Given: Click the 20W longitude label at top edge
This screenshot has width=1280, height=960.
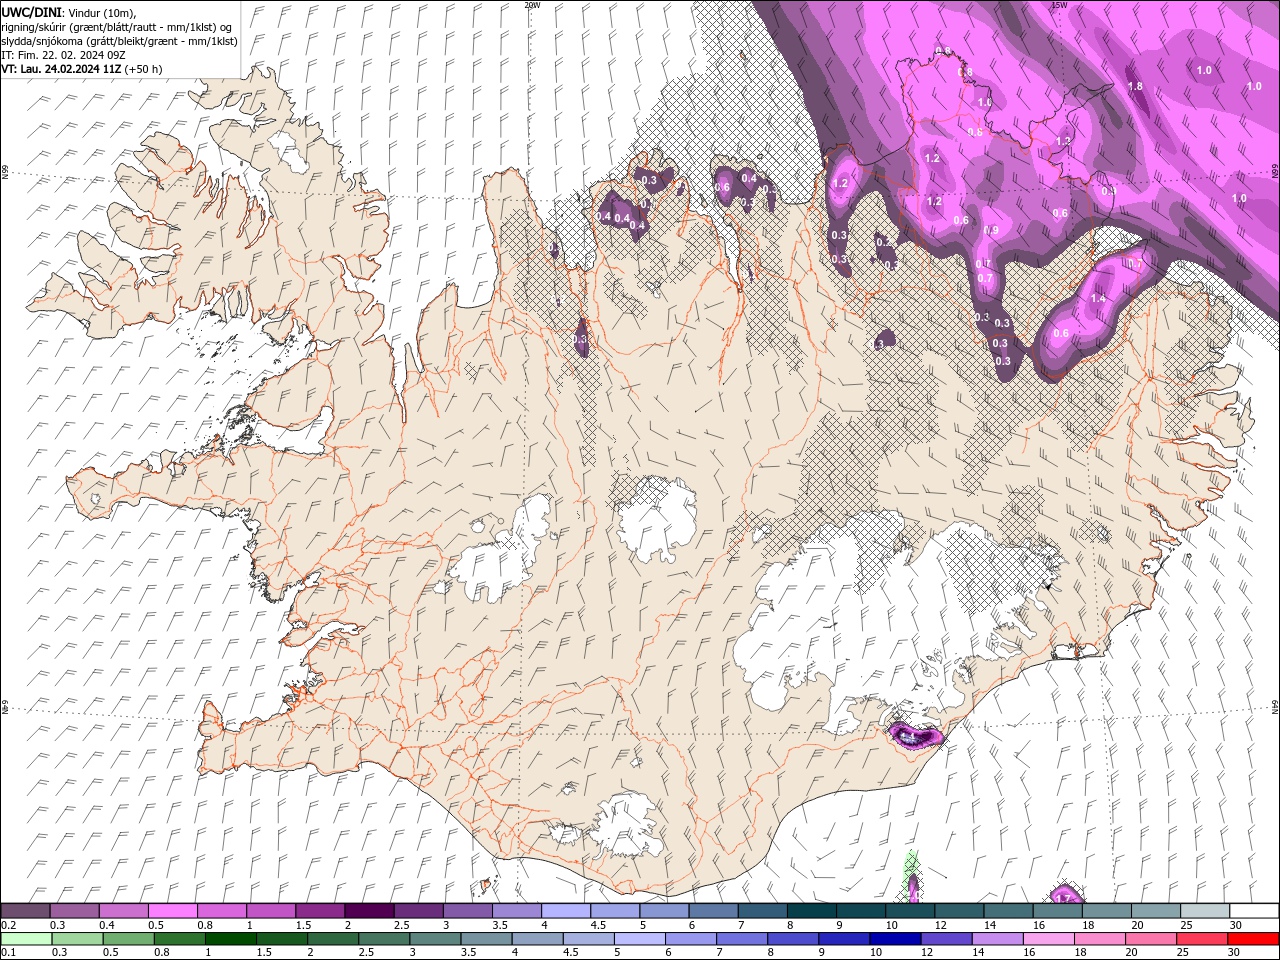Looking at the screenshot, I should [x=533, y=5].
